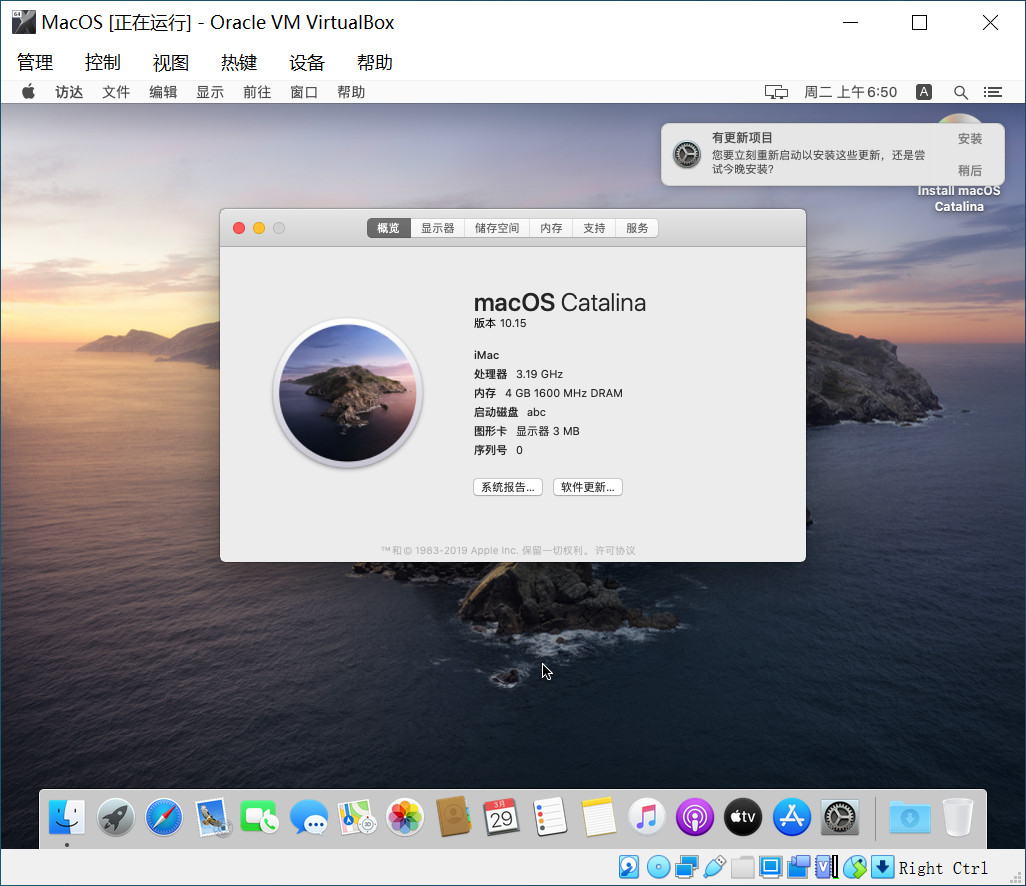Image resolution: width=1026 pixels, height=886 pixels.
Task: Open Trash bin in Dock
Action: pyautogui.click(x=958, y=817)
